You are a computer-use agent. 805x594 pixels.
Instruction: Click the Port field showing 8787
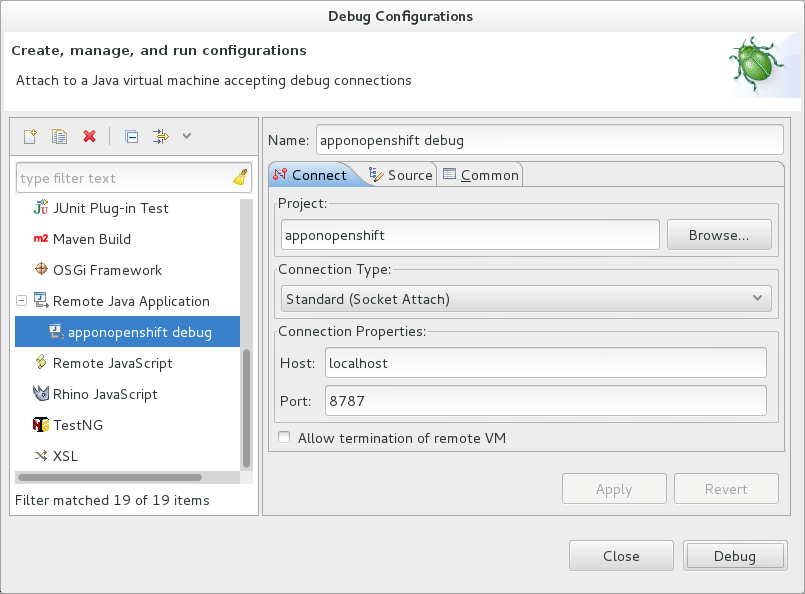[544, 401]
